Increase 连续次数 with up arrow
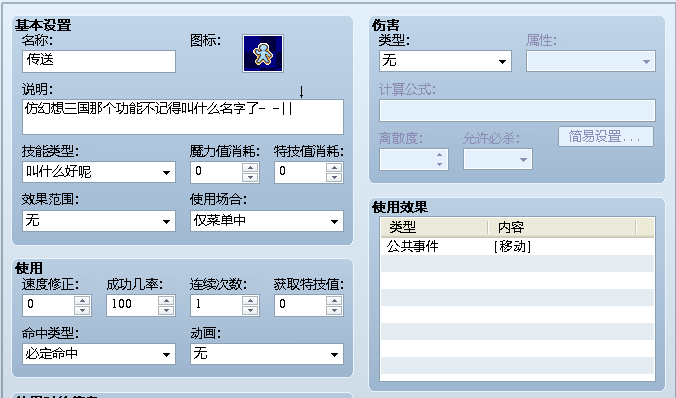The height and width of the screenshot is (398, 676). point(250,301)
